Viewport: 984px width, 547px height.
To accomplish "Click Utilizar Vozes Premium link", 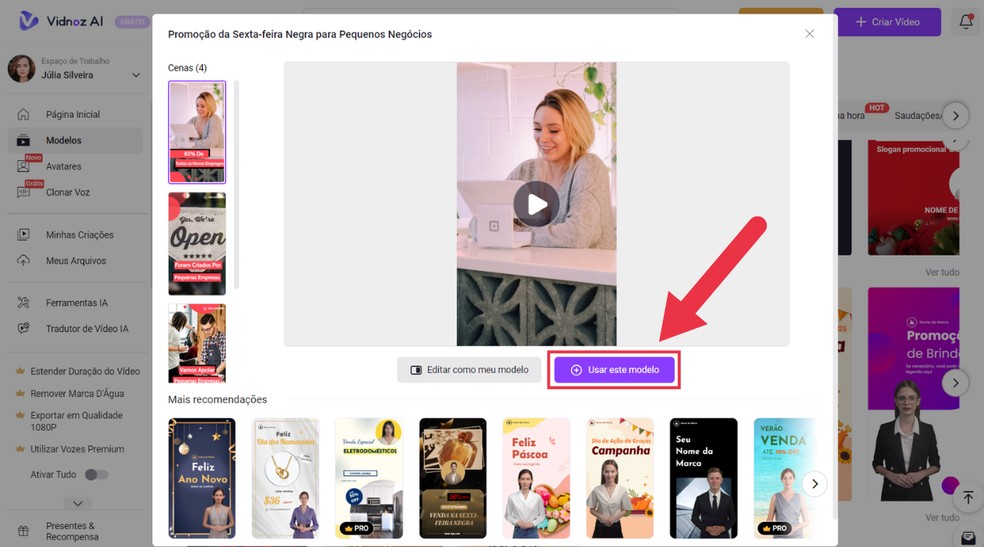I will 77,449.
